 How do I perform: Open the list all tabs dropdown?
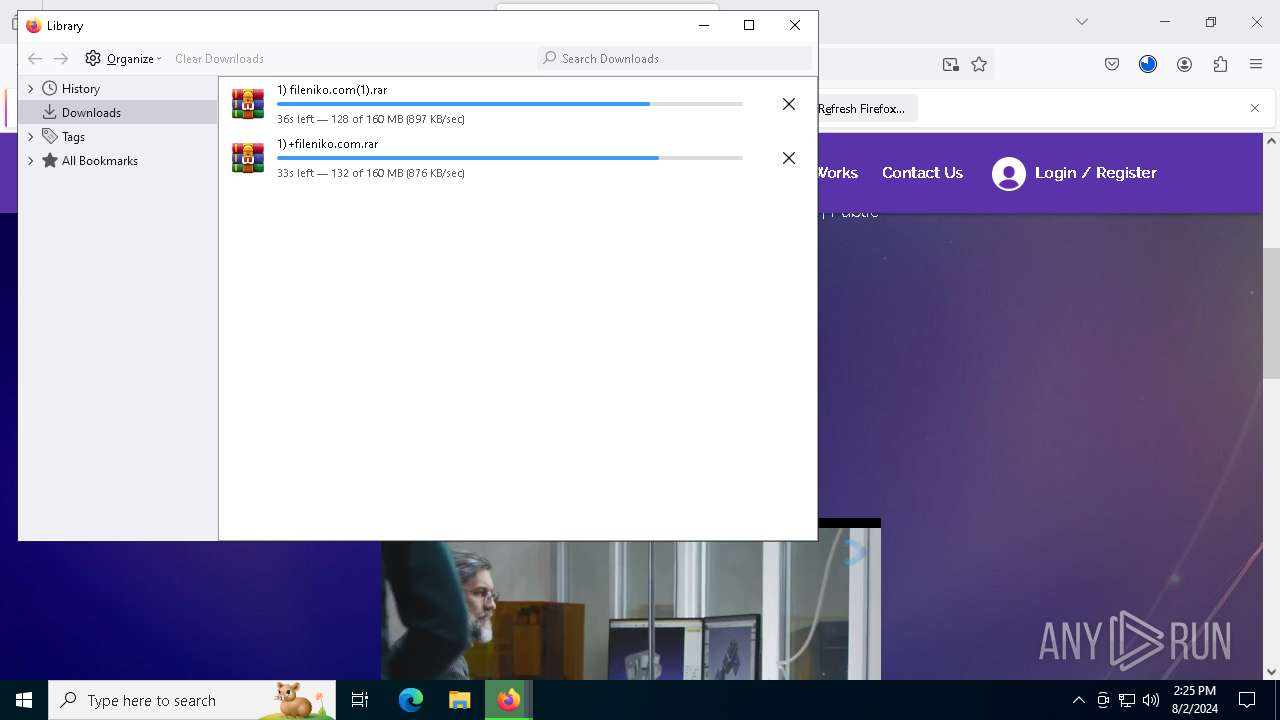1081,22
